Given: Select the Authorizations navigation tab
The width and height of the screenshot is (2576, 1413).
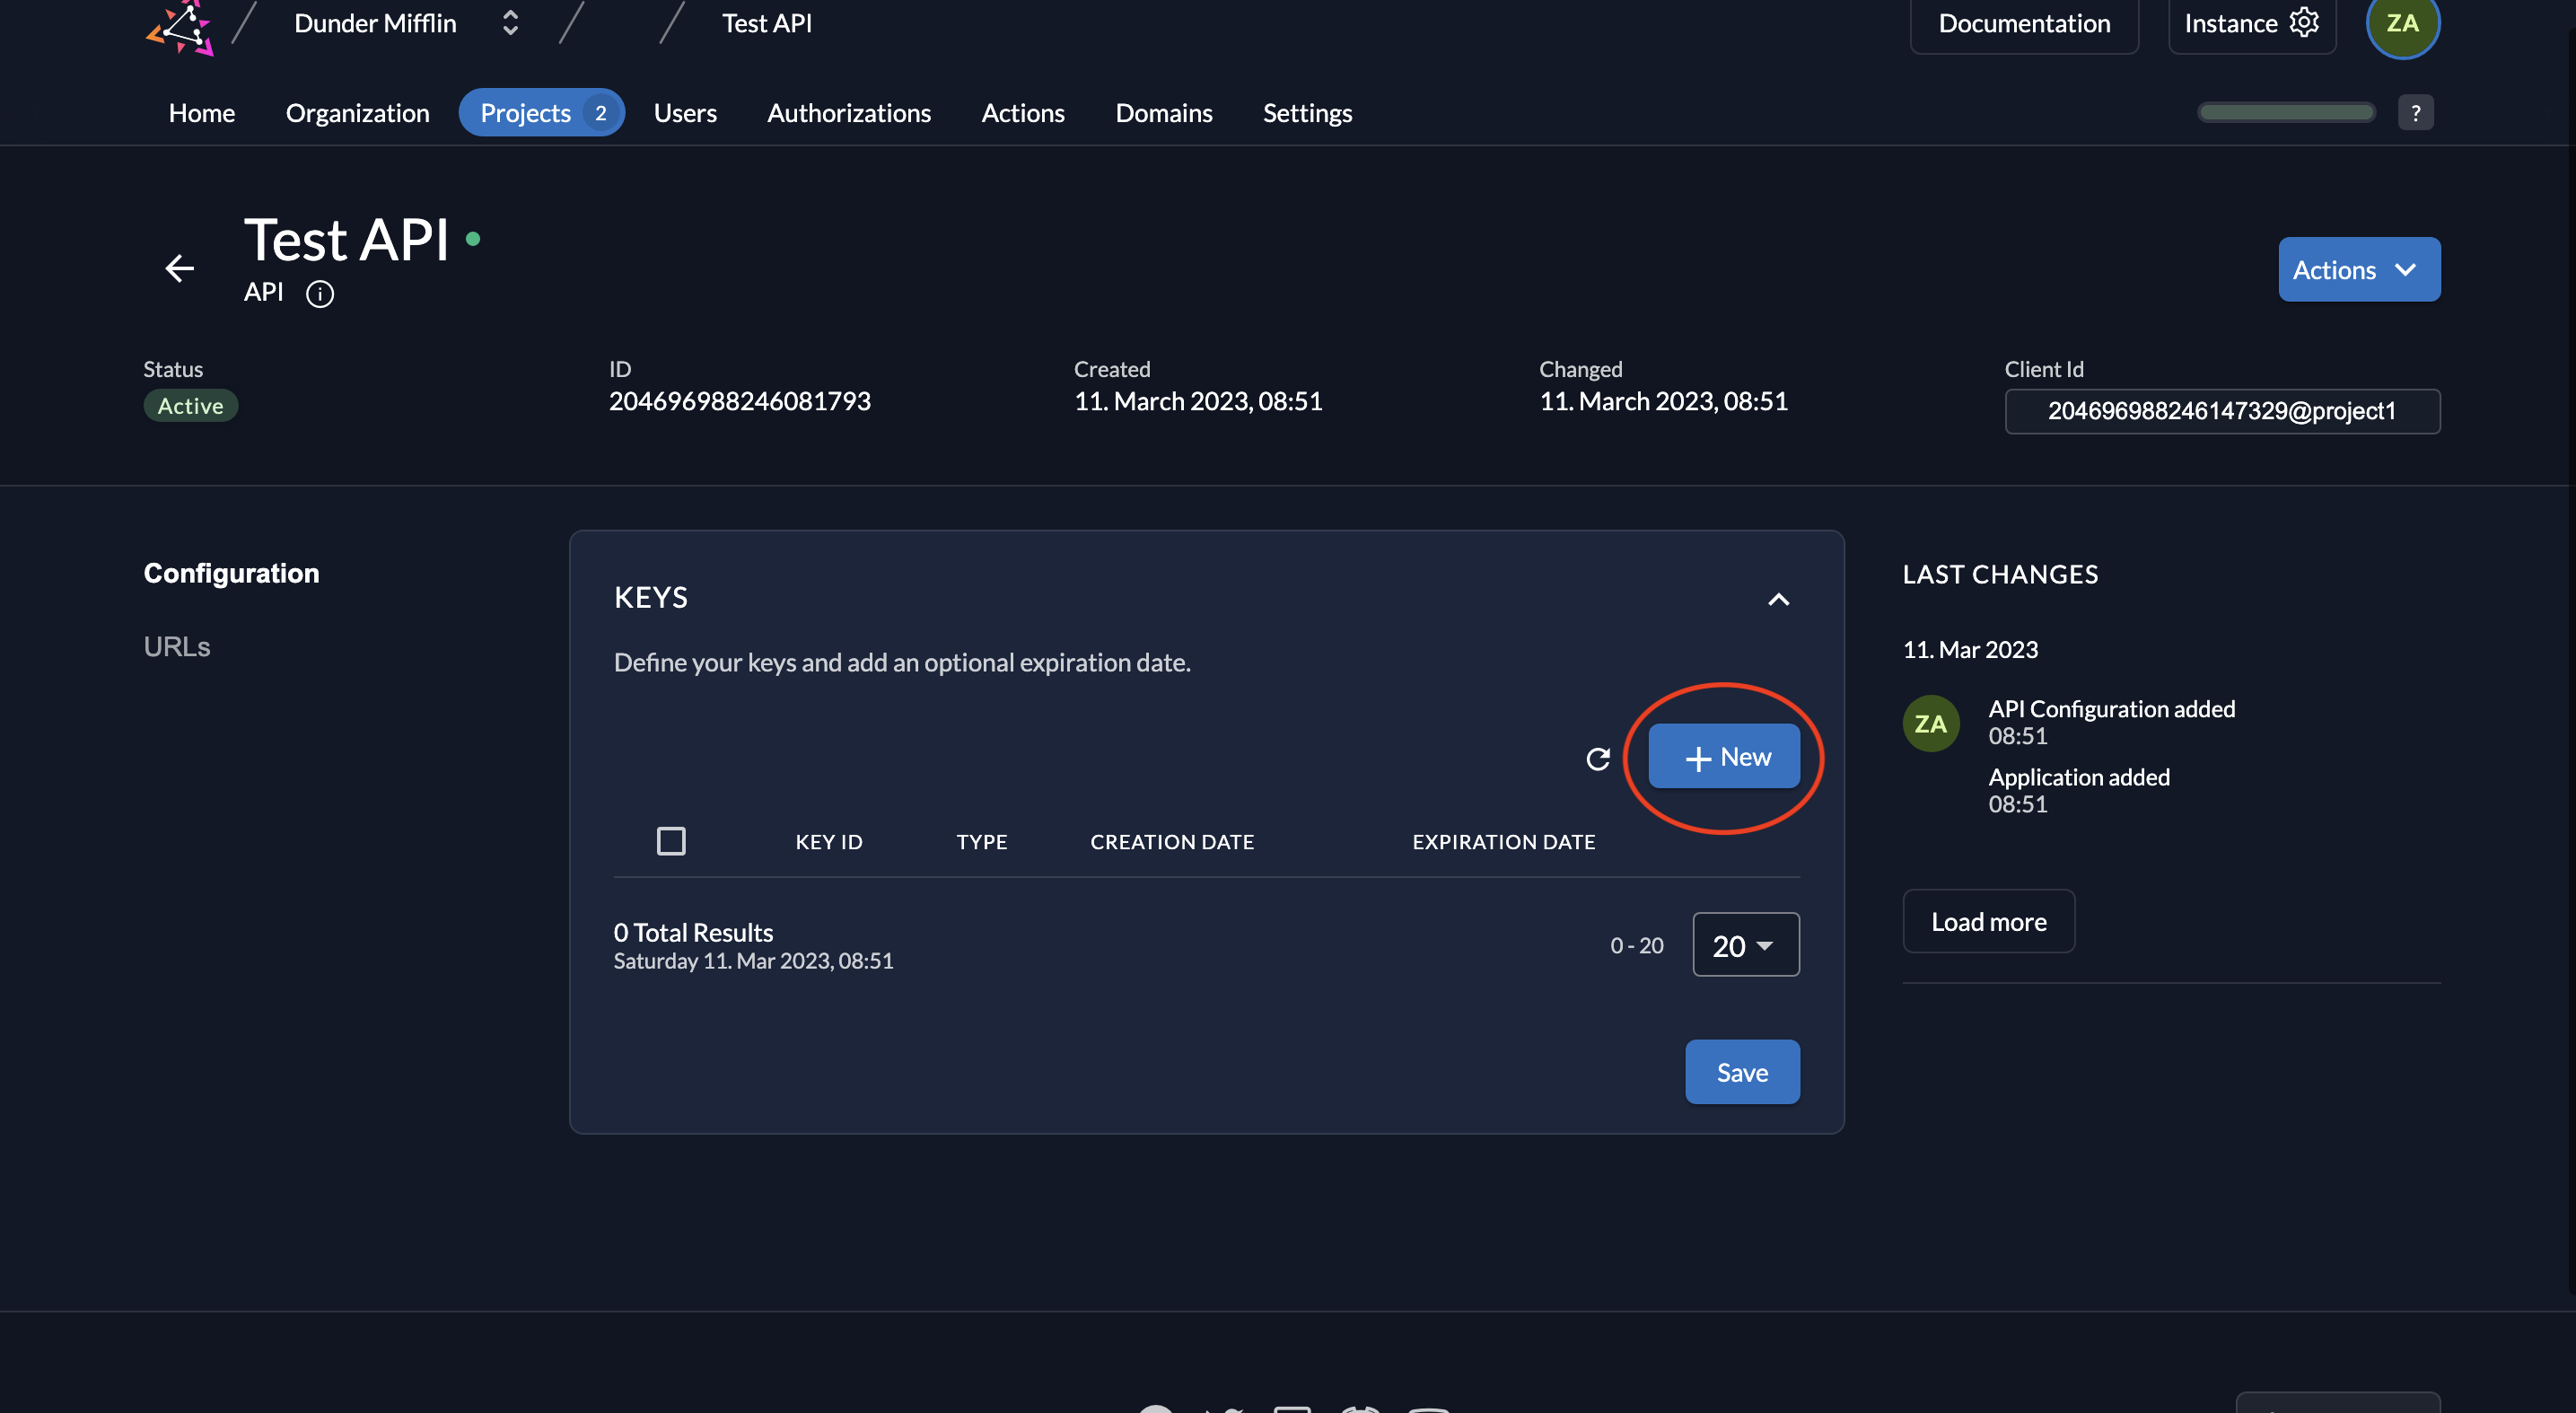Looking at the screenshot, I should click(x=849, y=111).
